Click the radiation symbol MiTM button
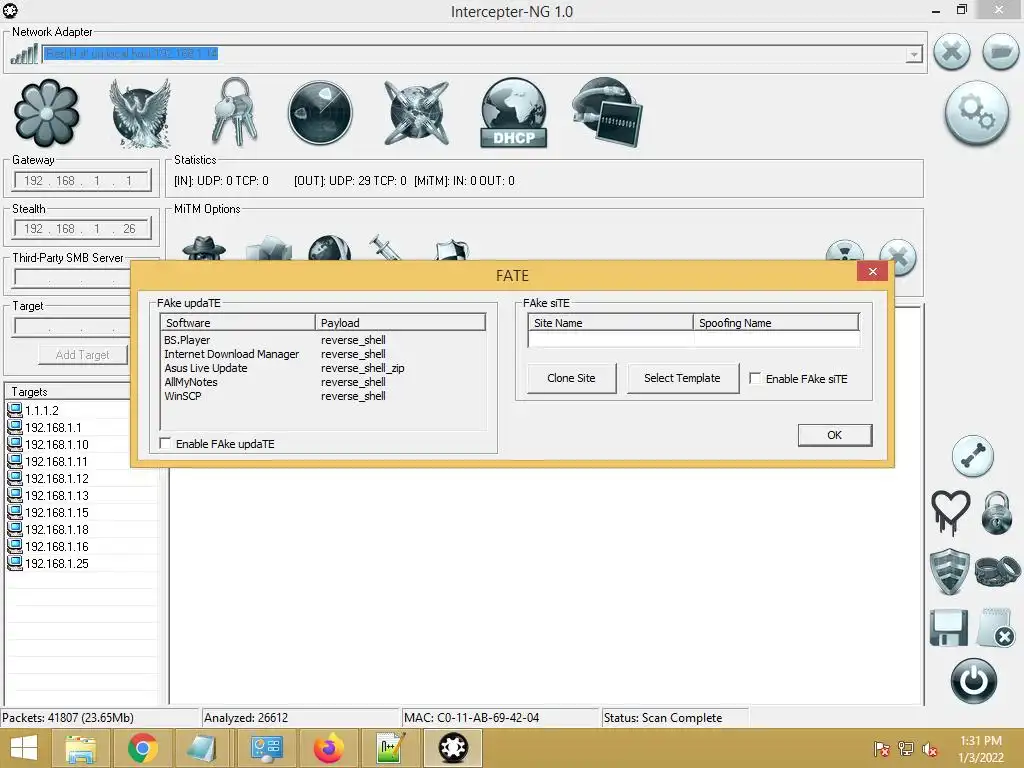 pos(844,251)
